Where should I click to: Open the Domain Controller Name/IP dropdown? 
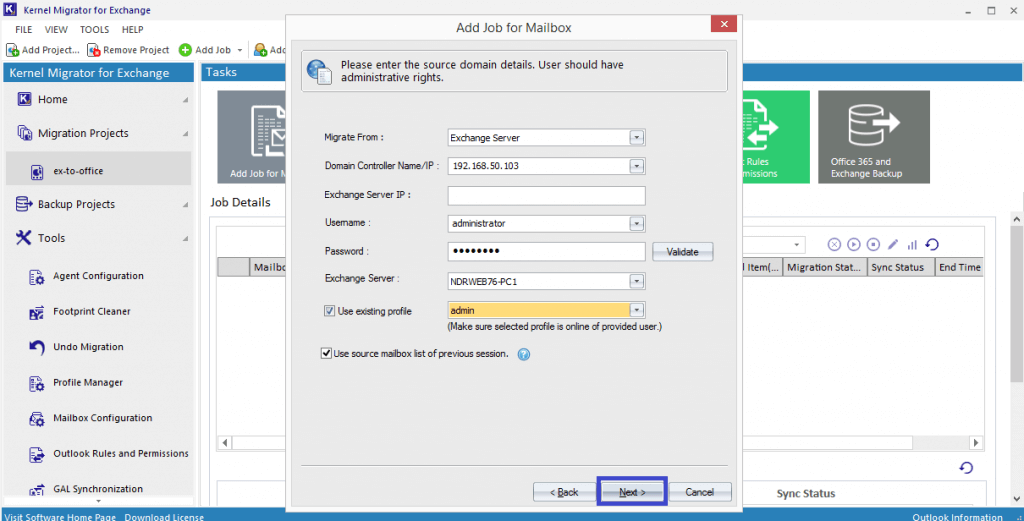(x=637, y=166)
